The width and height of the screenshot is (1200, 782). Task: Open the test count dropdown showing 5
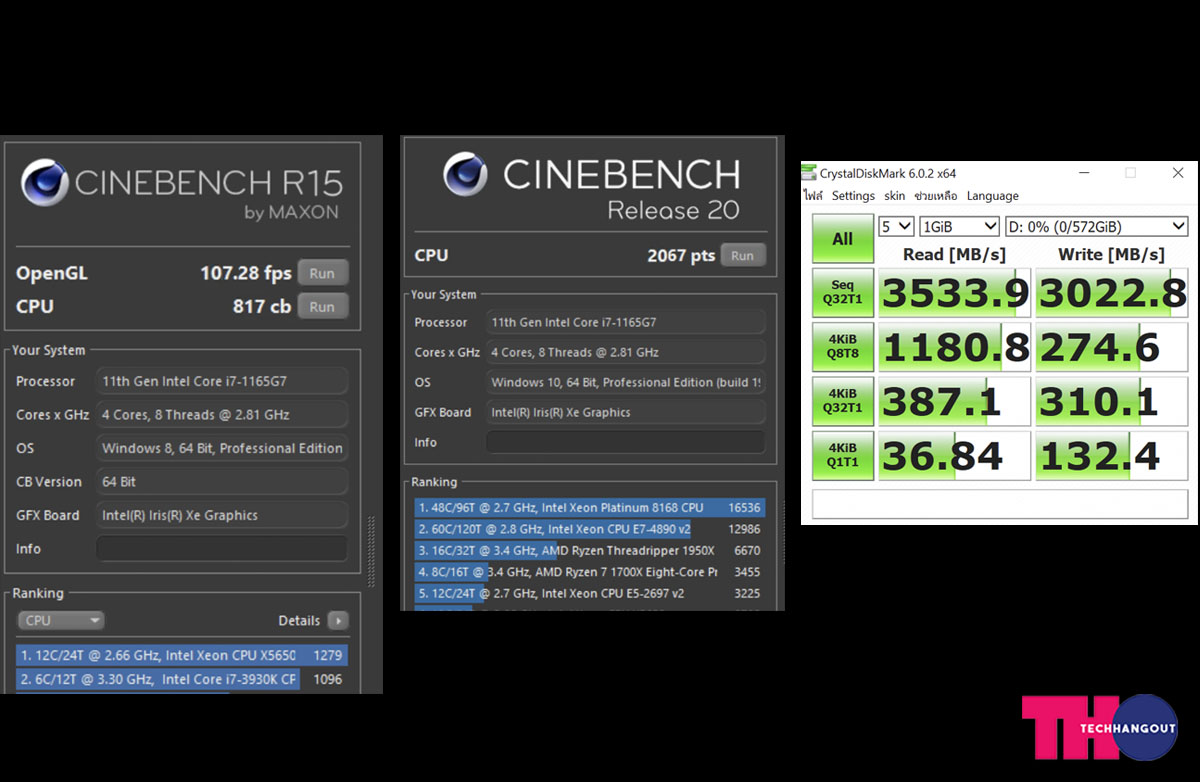[x=896, y=226]
